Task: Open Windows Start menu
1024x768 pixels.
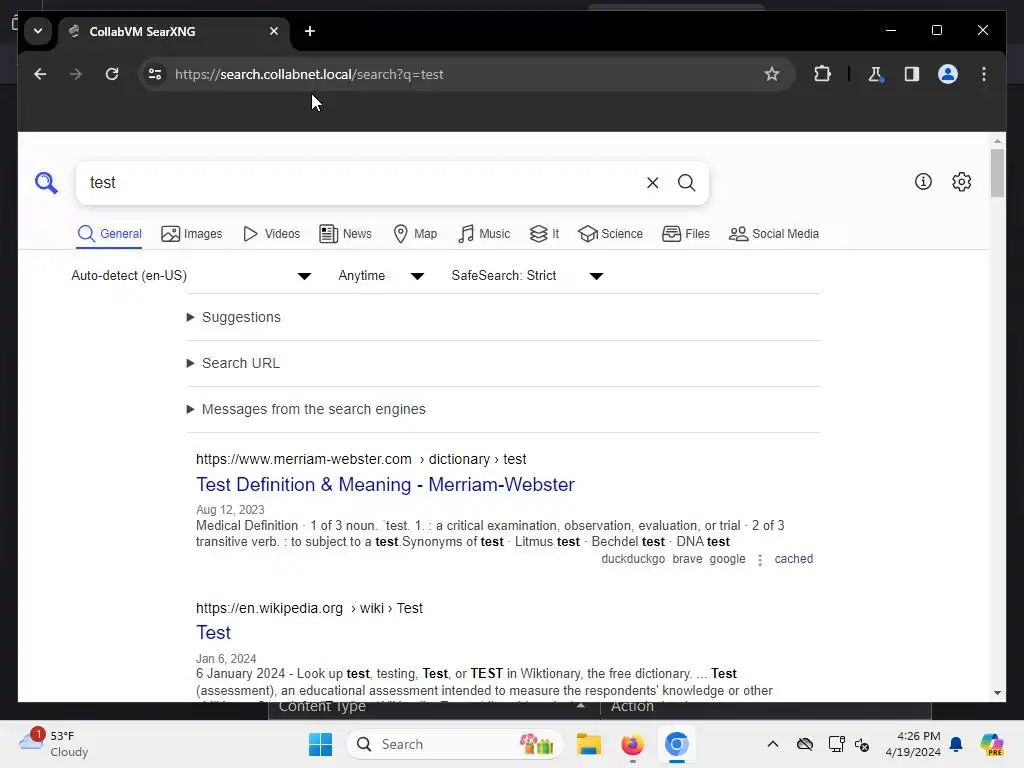Action: 320,744
